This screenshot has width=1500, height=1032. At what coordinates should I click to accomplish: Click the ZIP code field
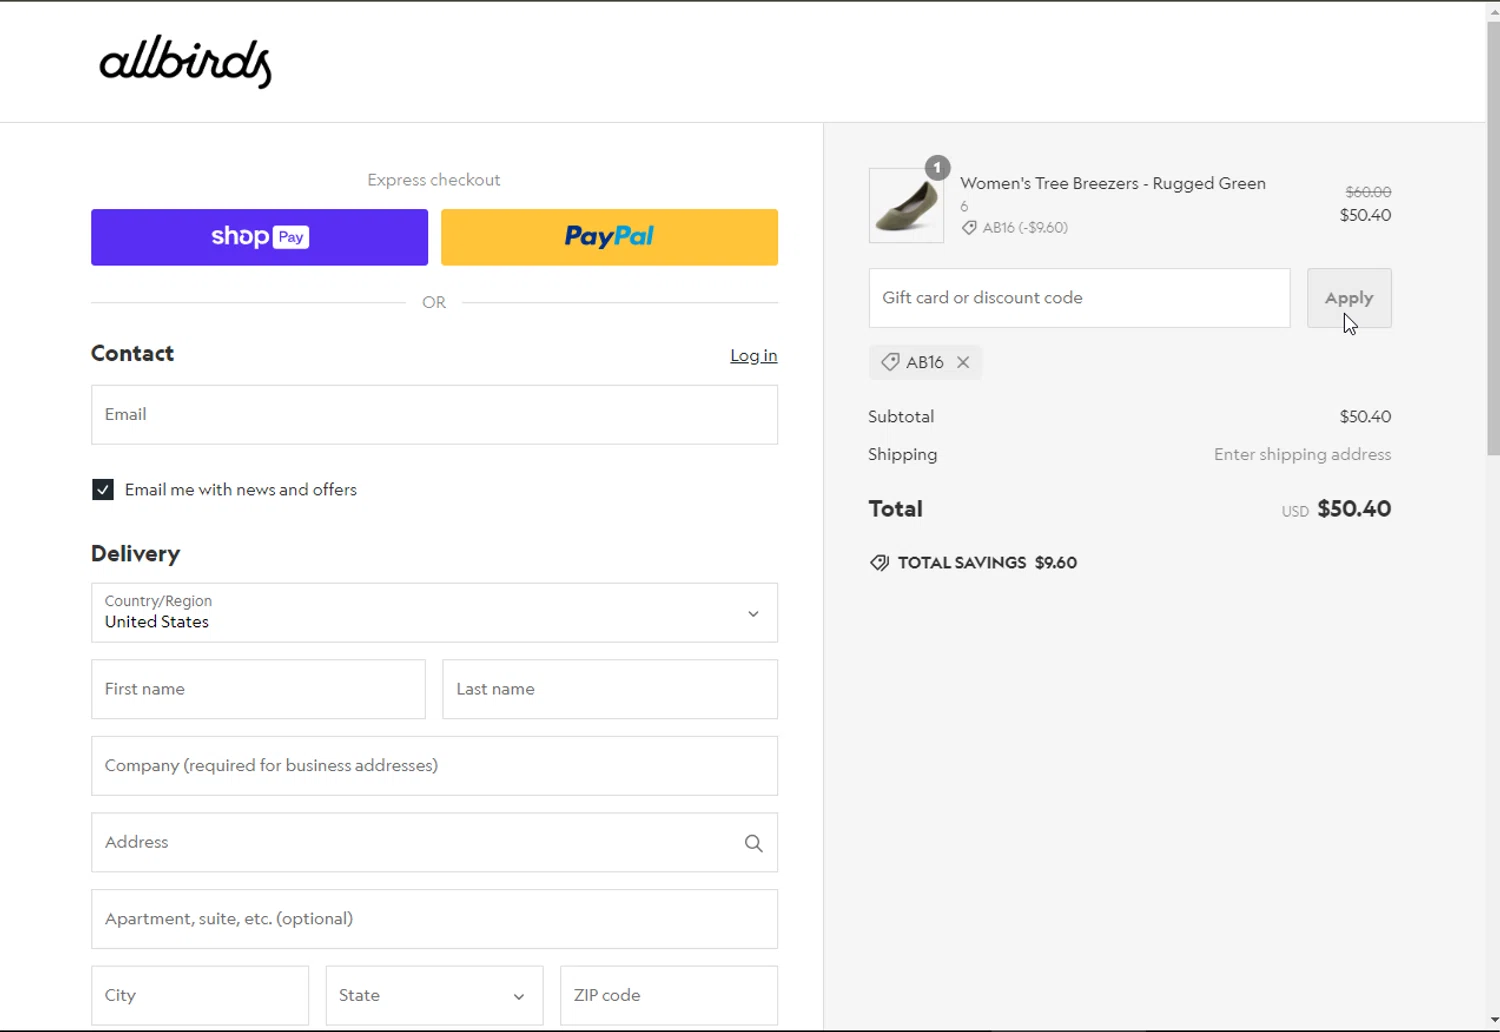click(x=669, y=995)
